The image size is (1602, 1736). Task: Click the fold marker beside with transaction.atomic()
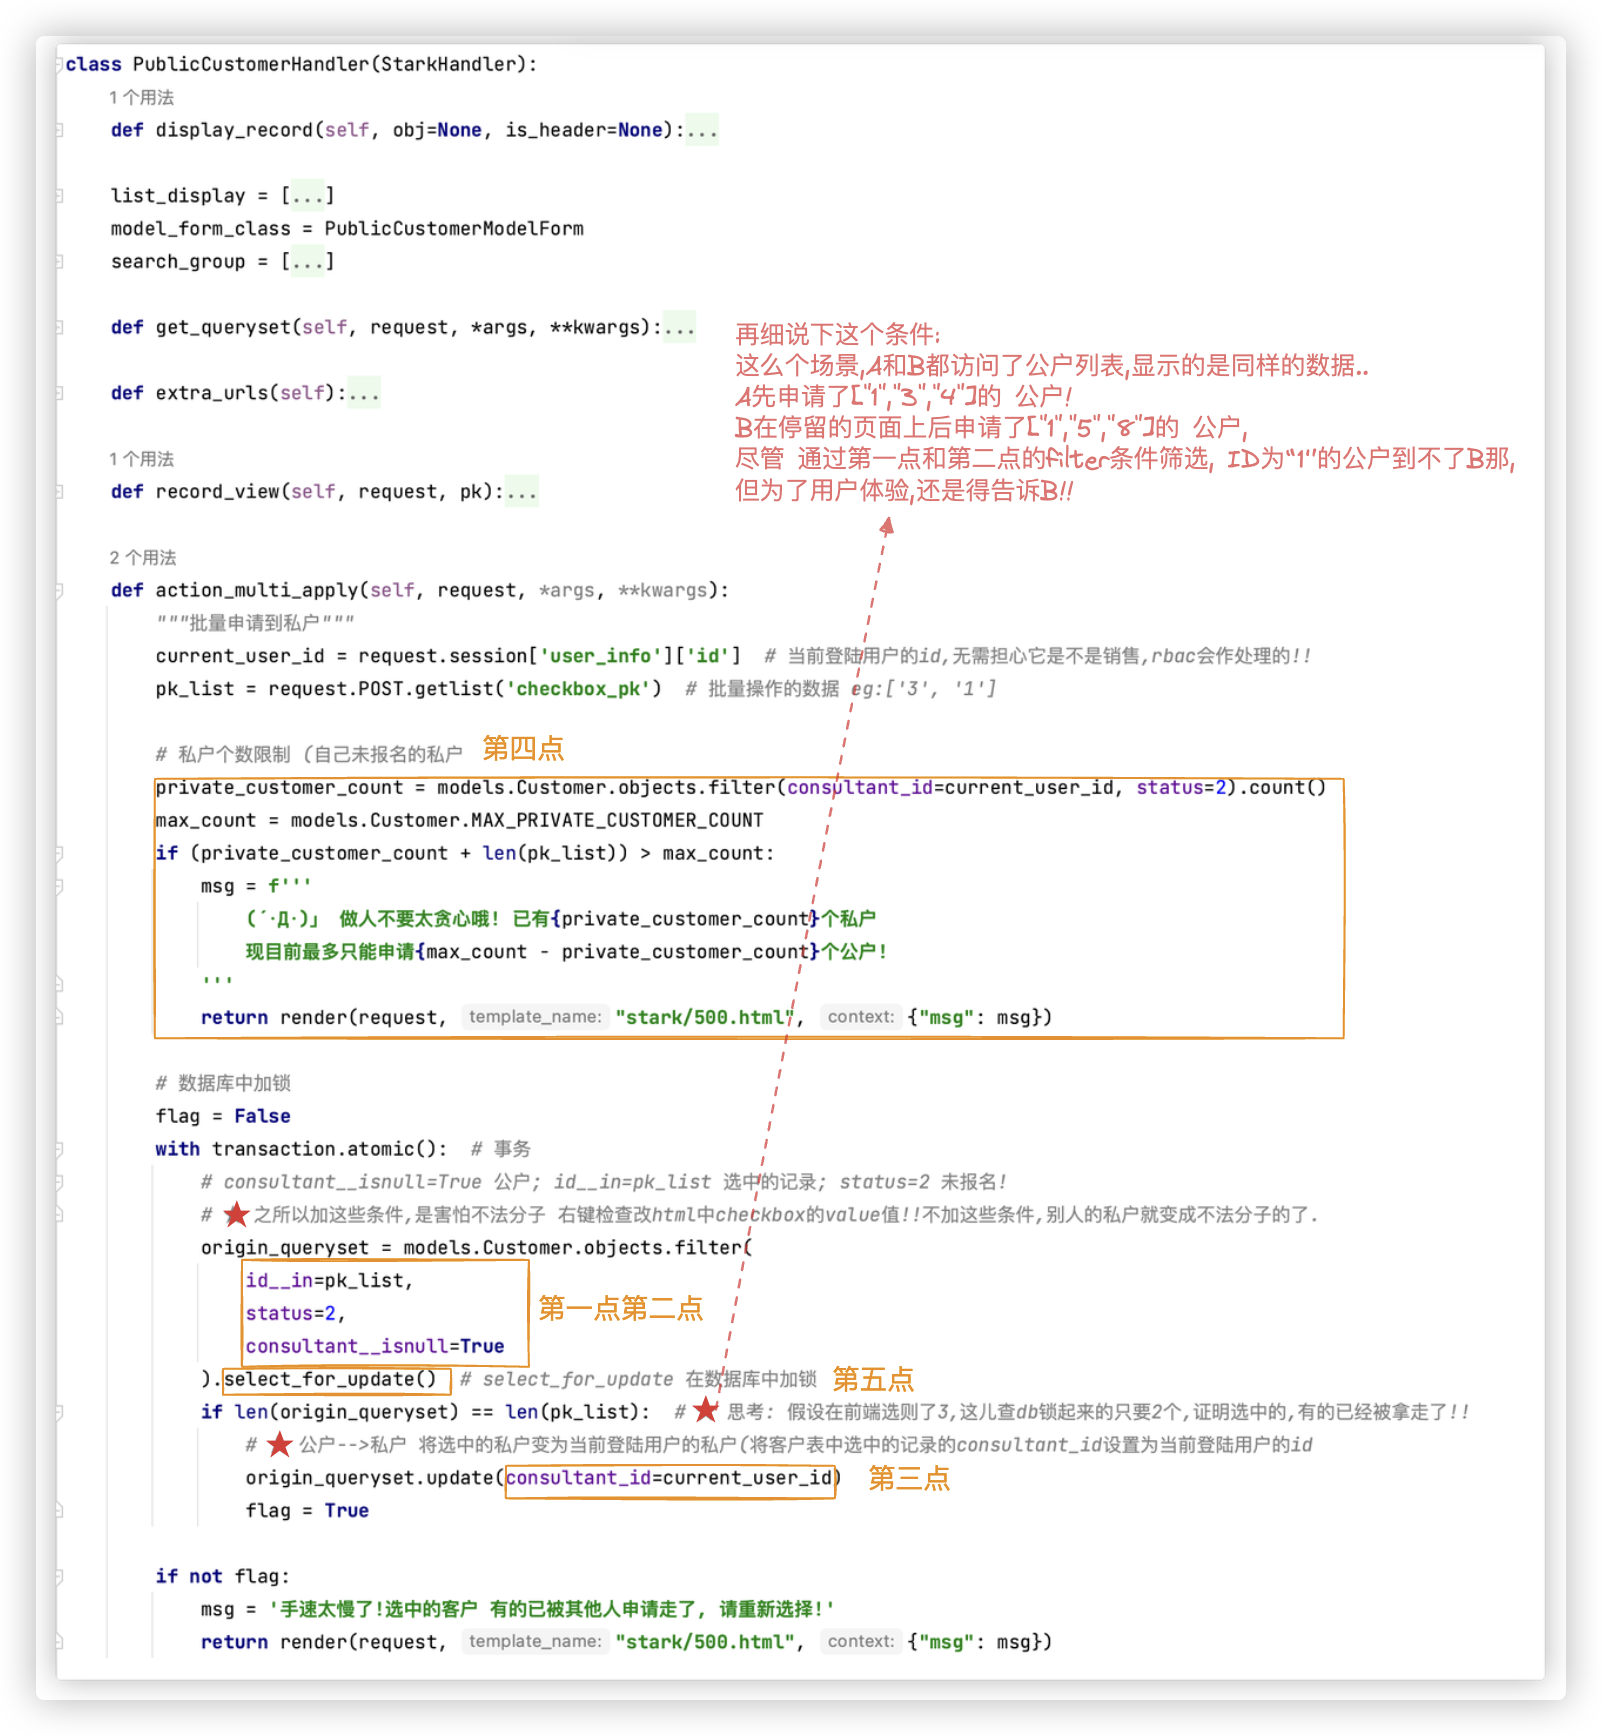click(x=60, y=1148)
